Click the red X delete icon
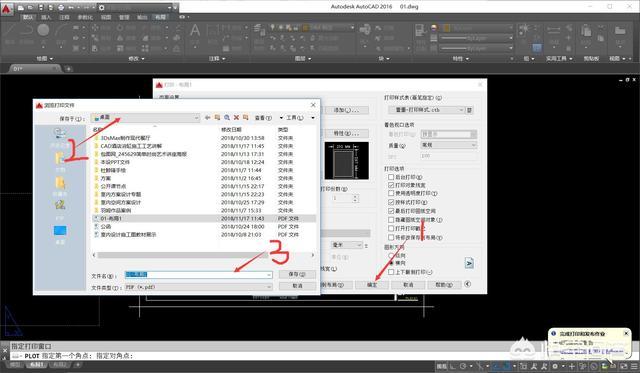640x373 pixels. [x=236, y=118]
